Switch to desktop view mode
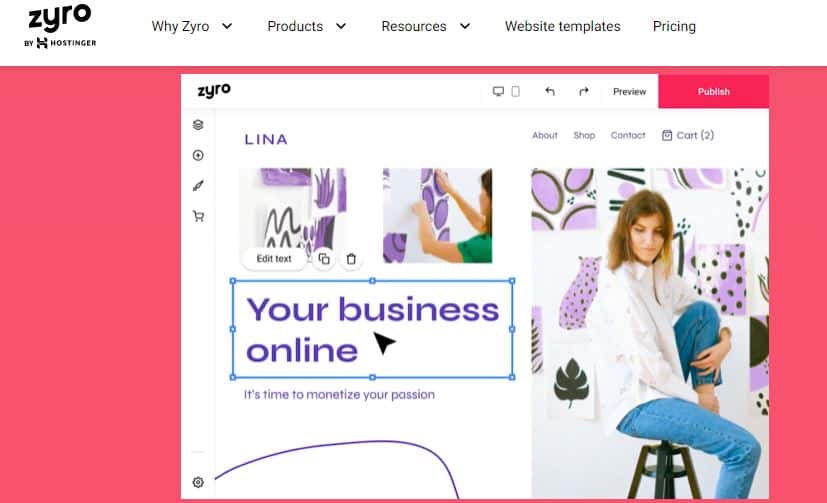Screen dimensions: 827x503 pos(498,92)
